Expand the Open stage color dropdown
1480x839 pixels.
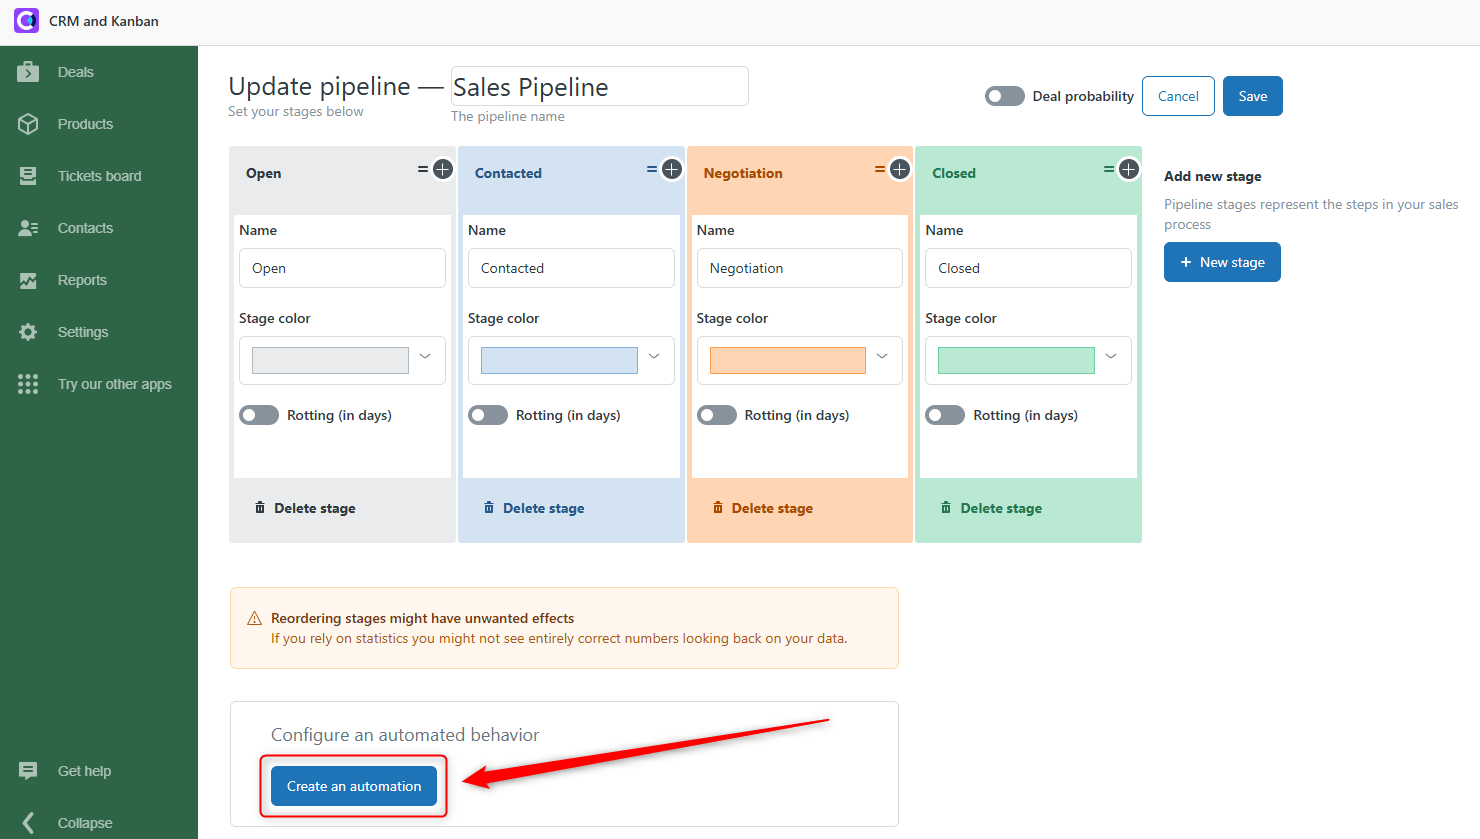(x=425, y=357)
